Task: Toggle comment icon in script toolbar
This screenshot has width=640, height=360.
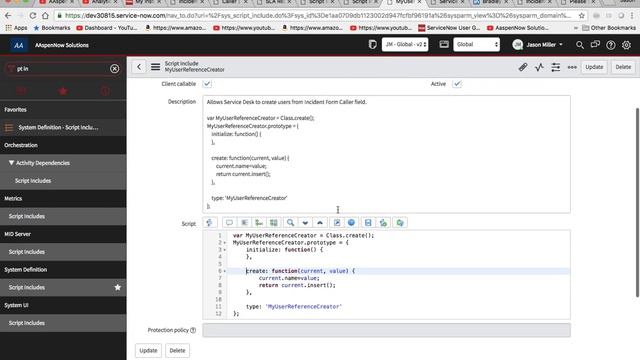Action: (x=229, y=222)
